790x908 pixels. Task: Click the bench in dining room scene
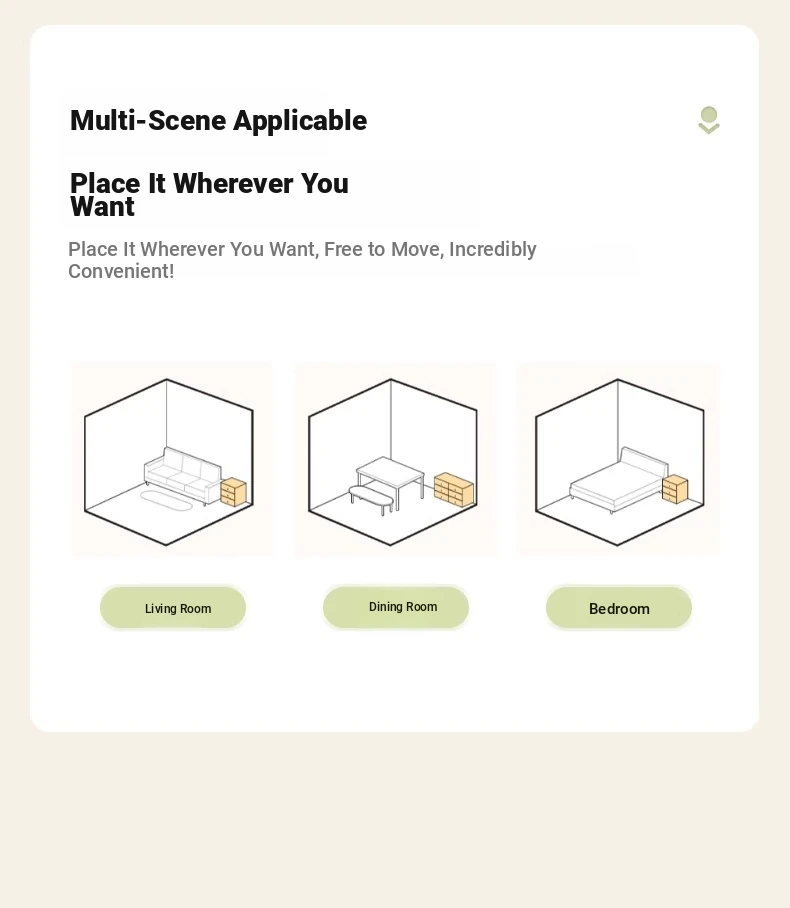(371, 500)
